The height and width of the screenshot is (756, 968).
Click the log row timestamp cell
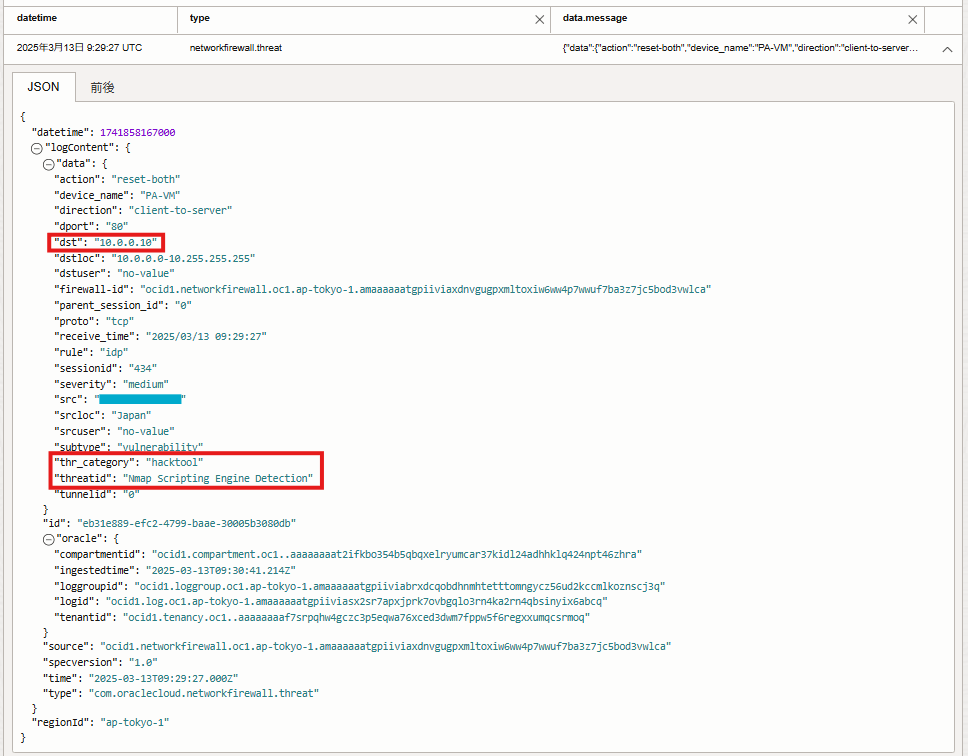pos(79,48)
